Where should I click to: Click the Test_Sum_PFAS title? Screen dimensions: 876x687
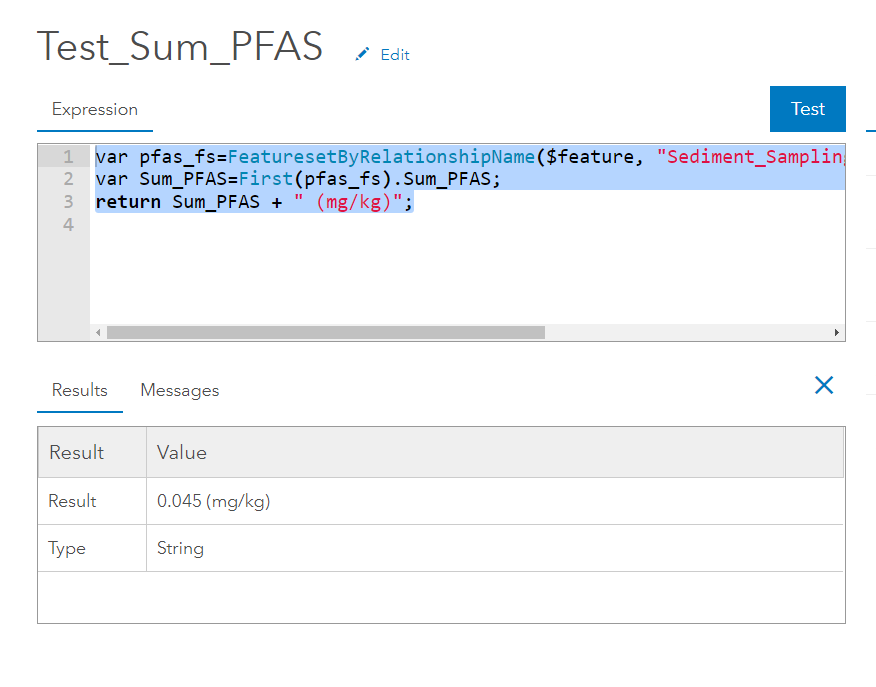[x=180, y=47]
